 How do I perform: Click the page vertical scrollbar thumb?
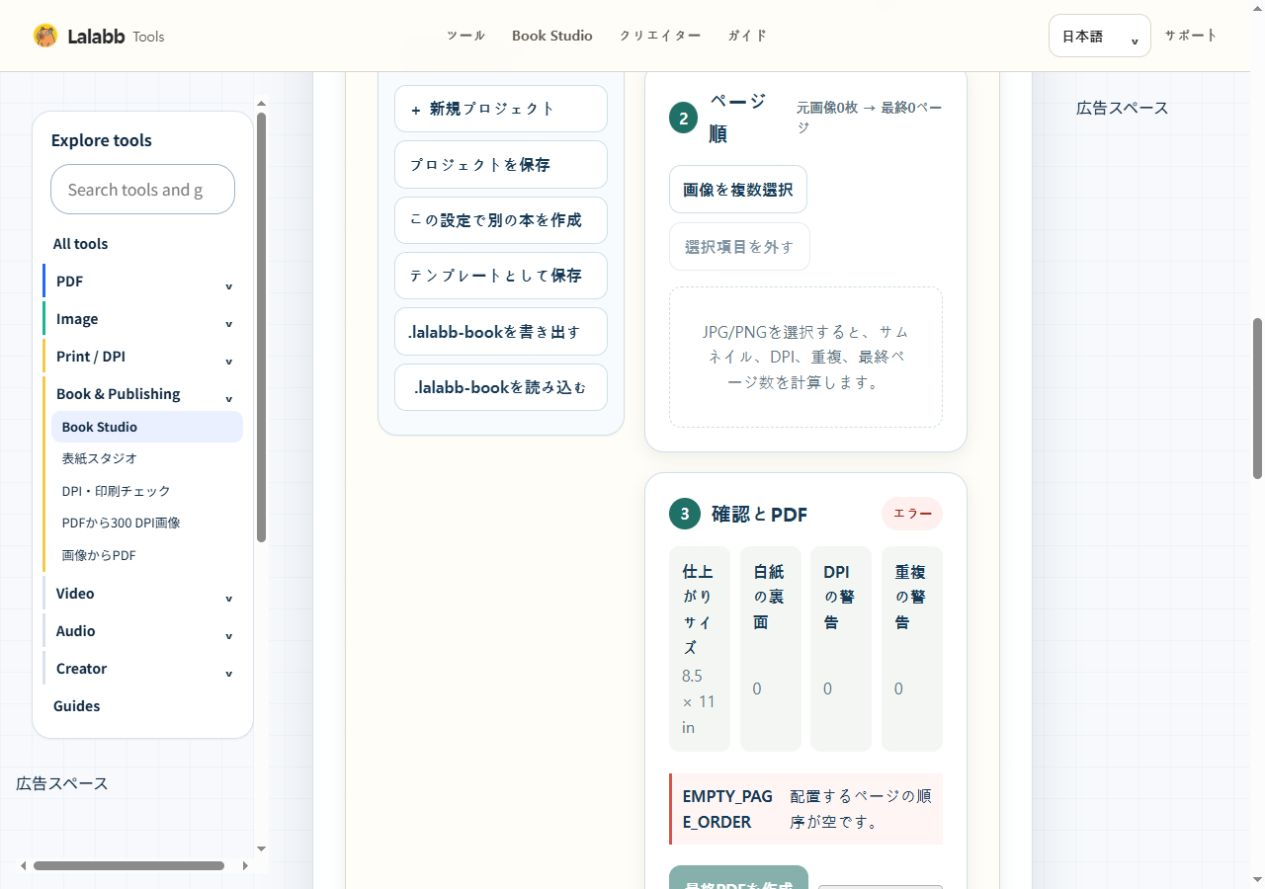[1258, 399]
